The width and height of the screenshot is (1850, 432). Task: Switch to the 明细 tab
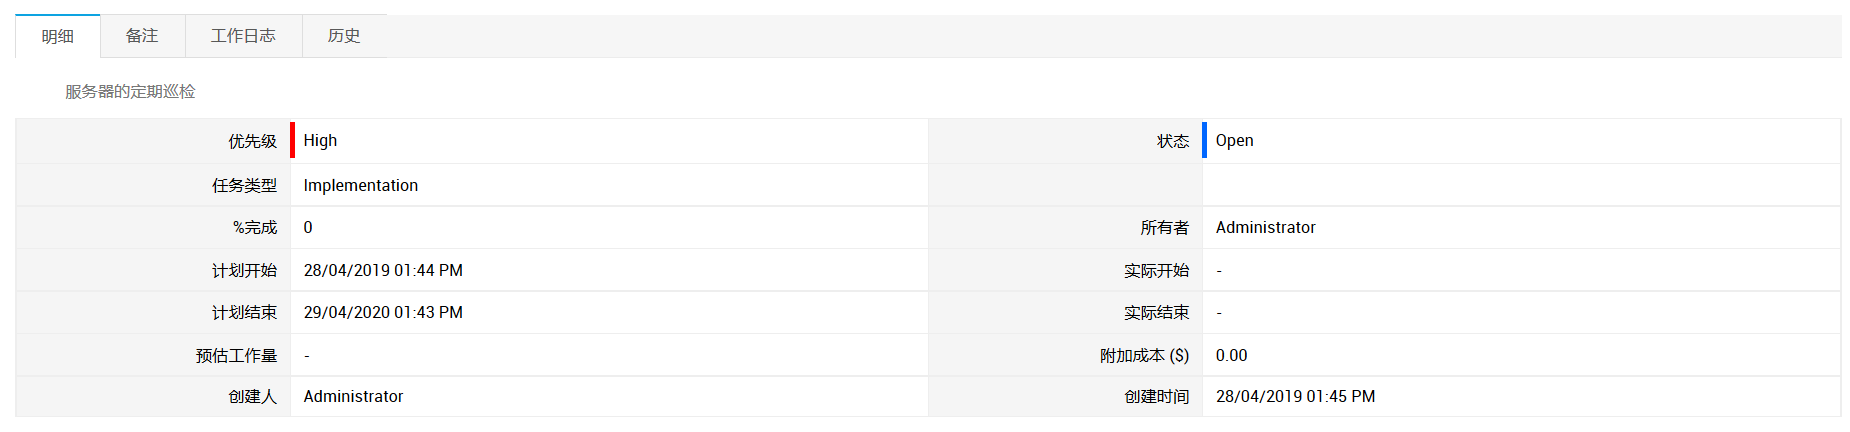click(x=58, y=37)
